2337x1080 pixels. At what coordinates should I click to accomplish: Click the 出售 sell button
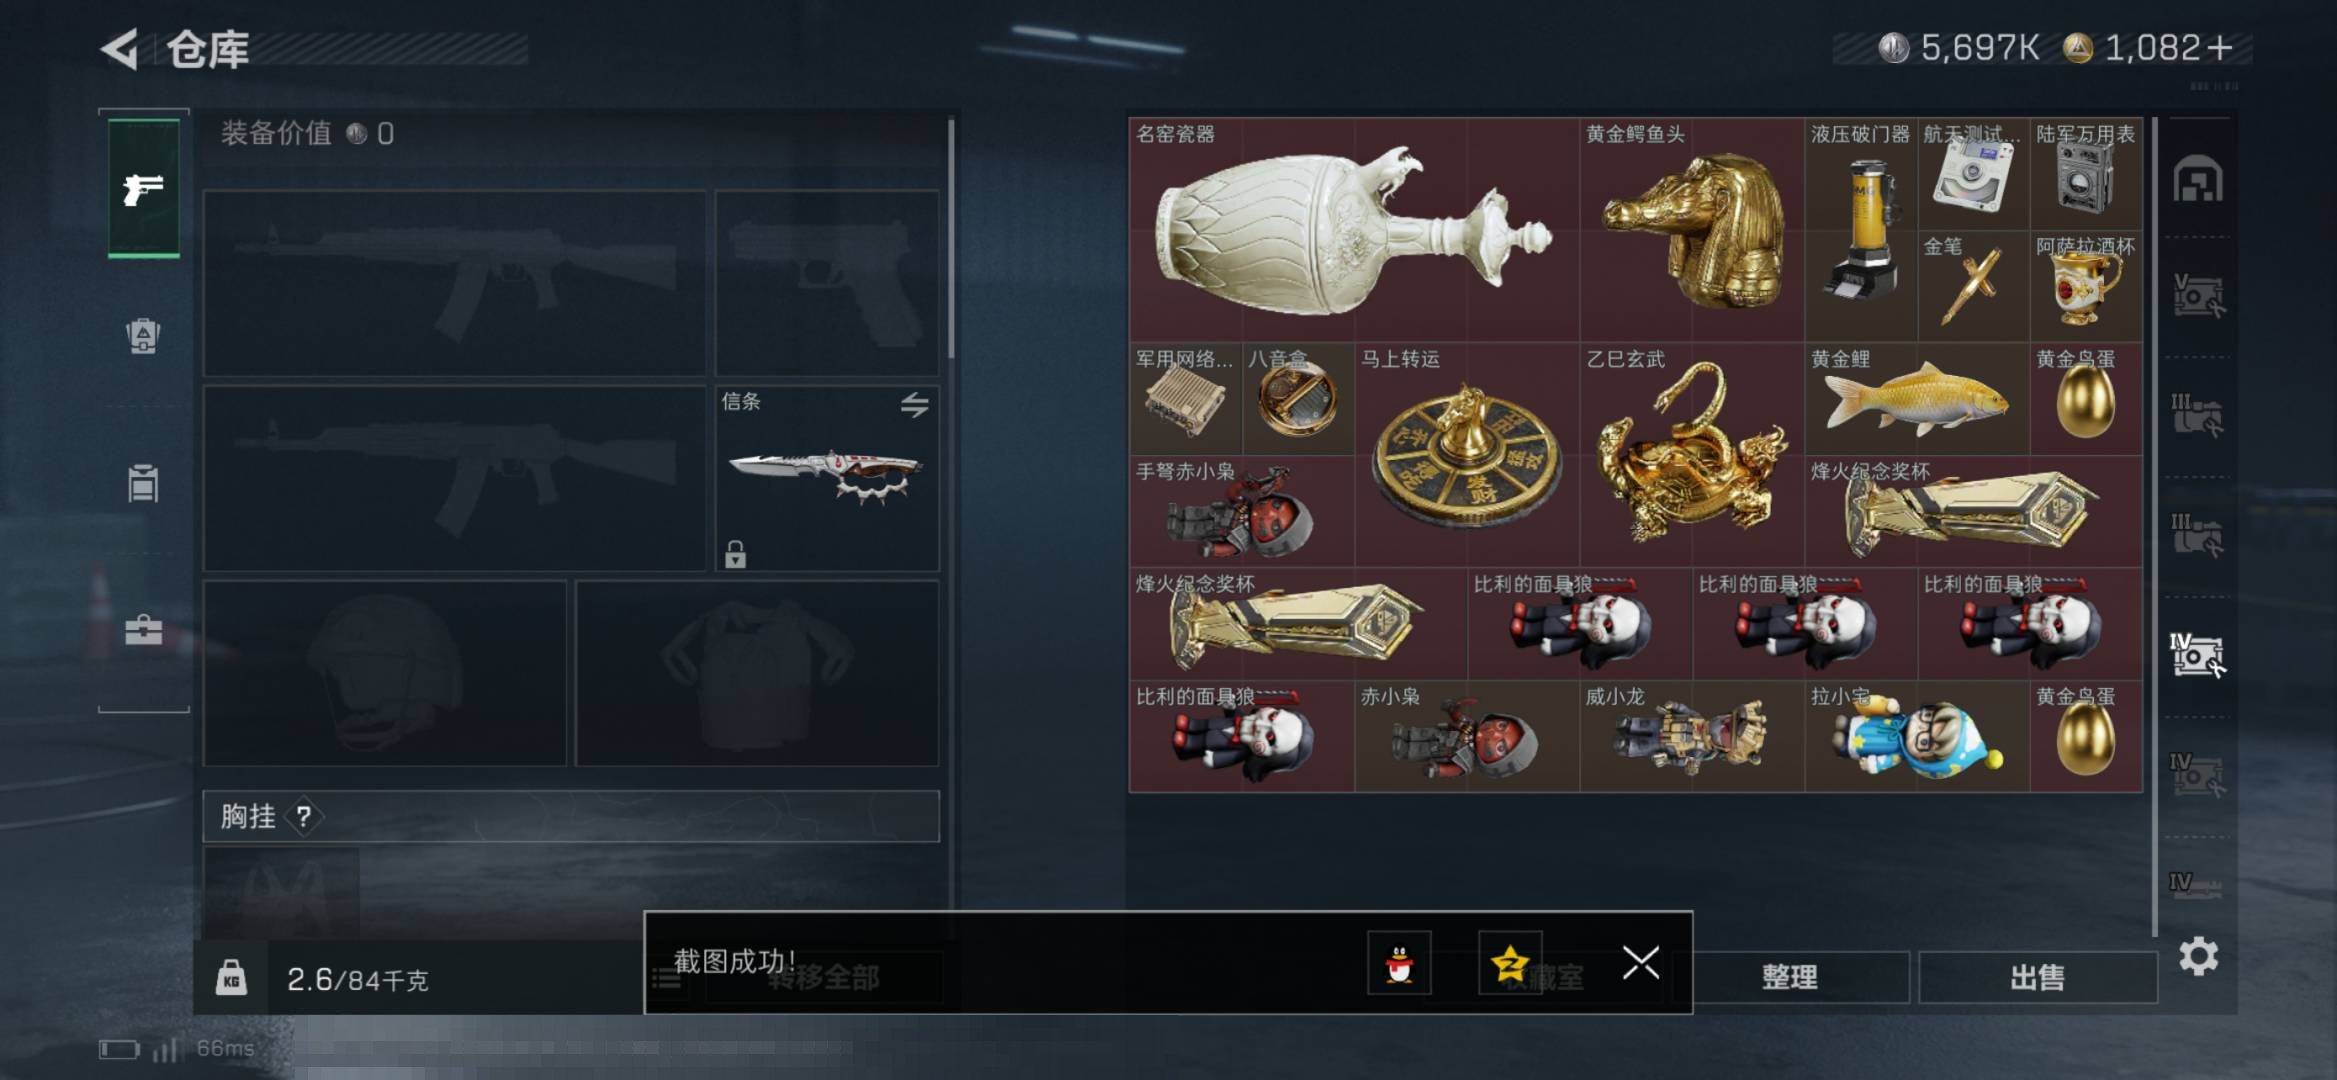[x=2037, y=977]
